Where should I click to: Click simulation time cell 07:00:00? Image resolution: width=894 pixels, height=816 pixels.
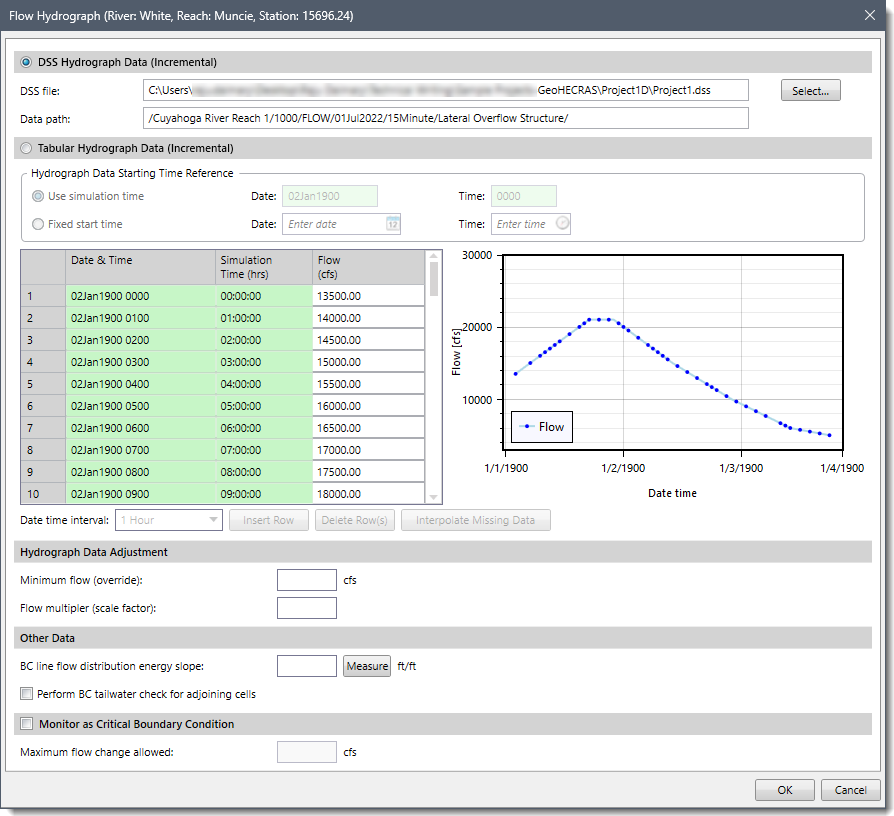point(264,450)
